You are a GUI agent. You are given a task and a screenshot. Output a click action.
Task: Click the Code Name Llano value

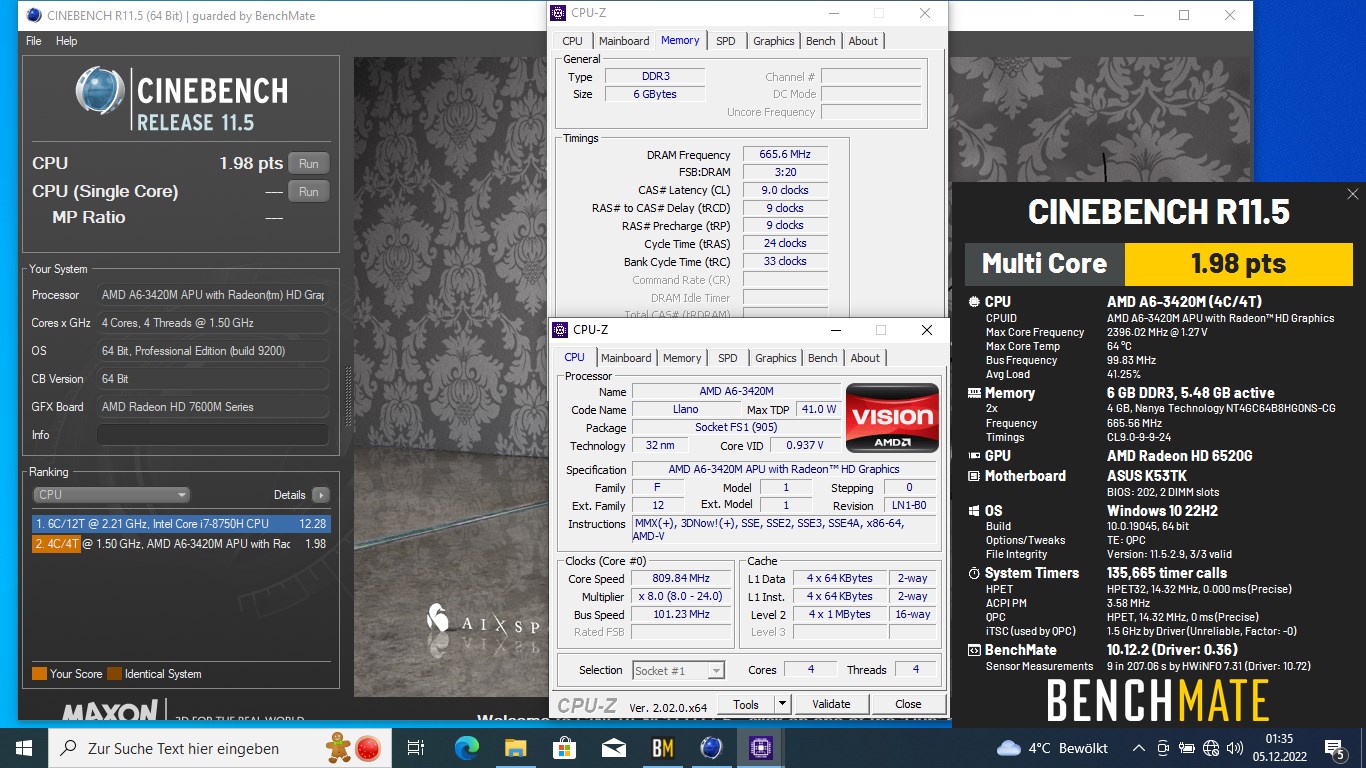coord(686,409)
